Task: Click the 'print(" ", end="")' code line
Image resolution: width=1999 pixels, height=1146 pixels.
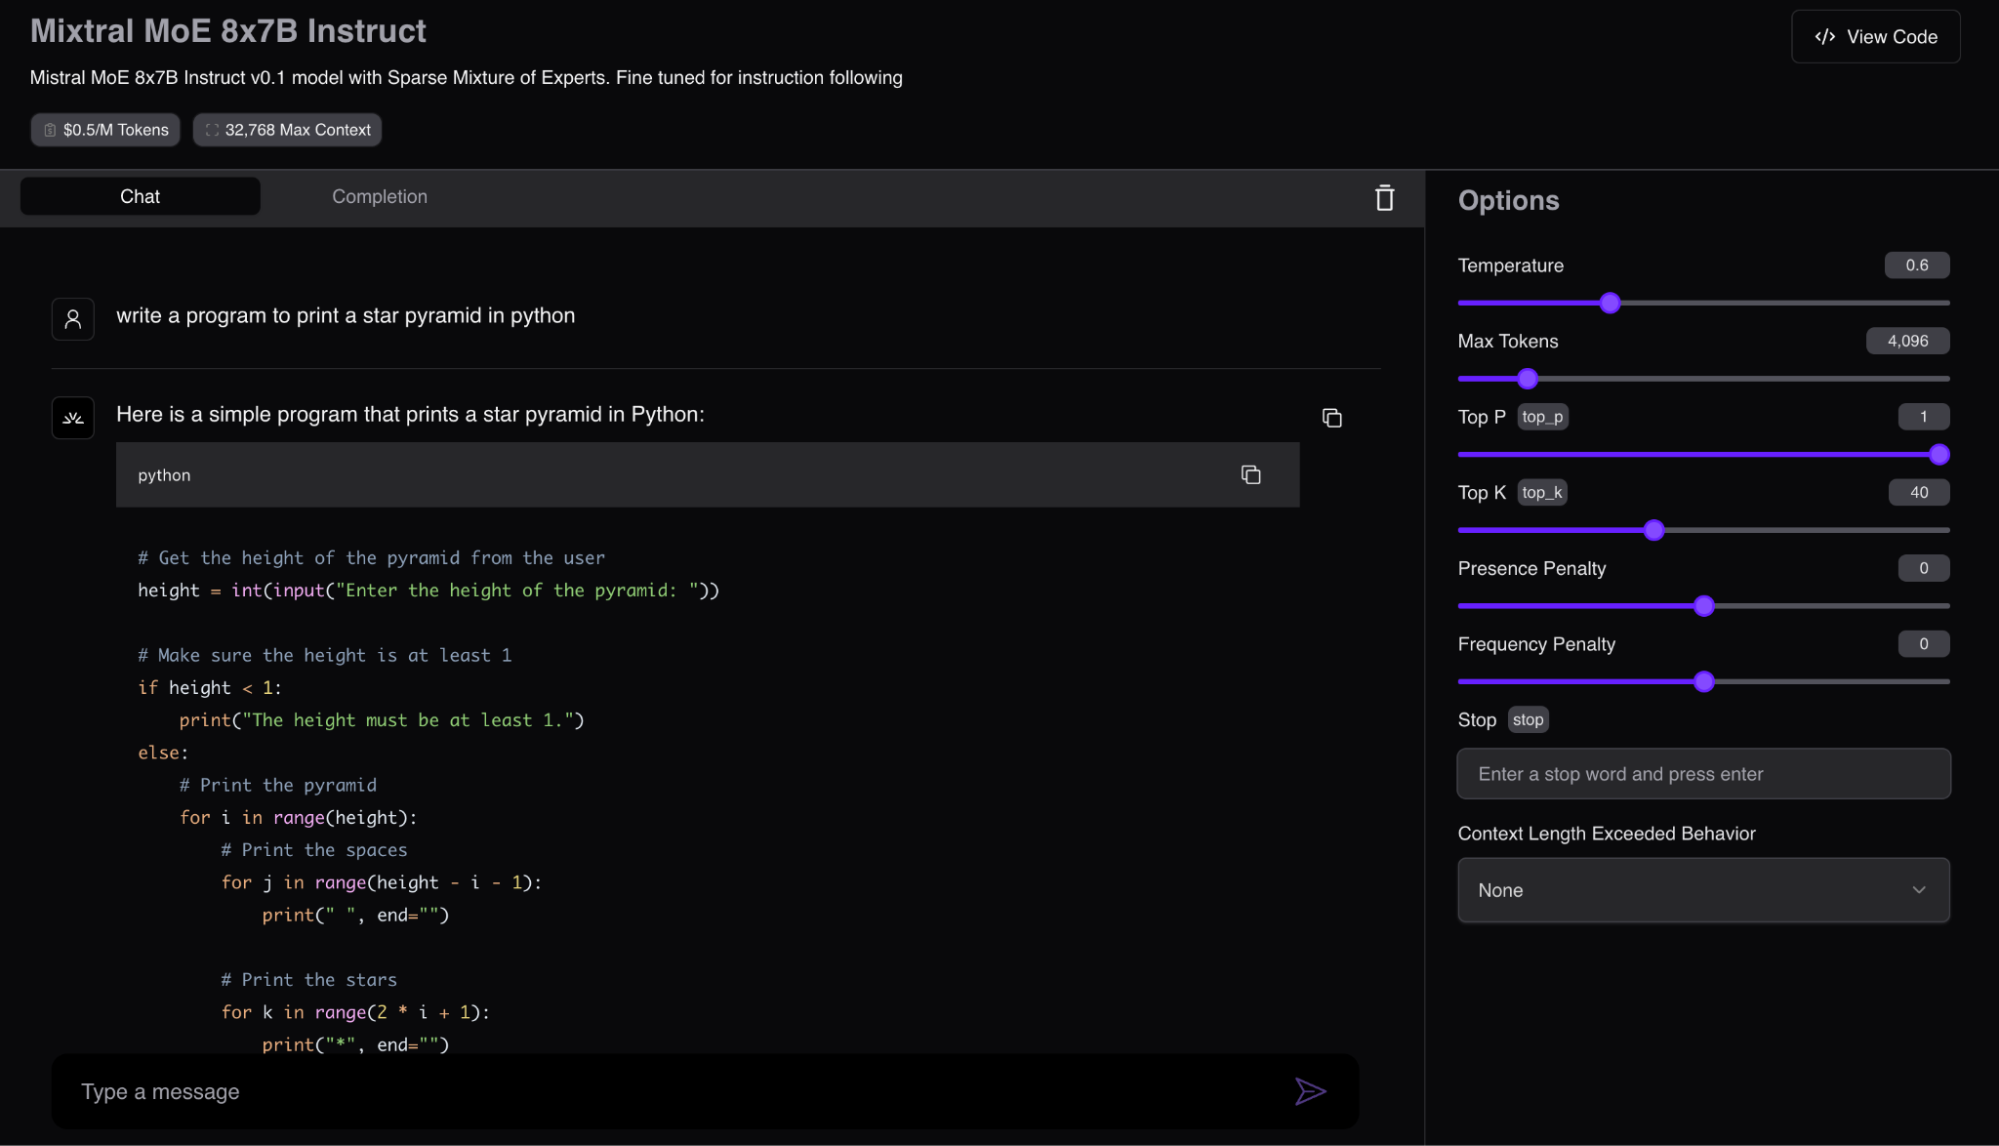Action: [355, 915]
